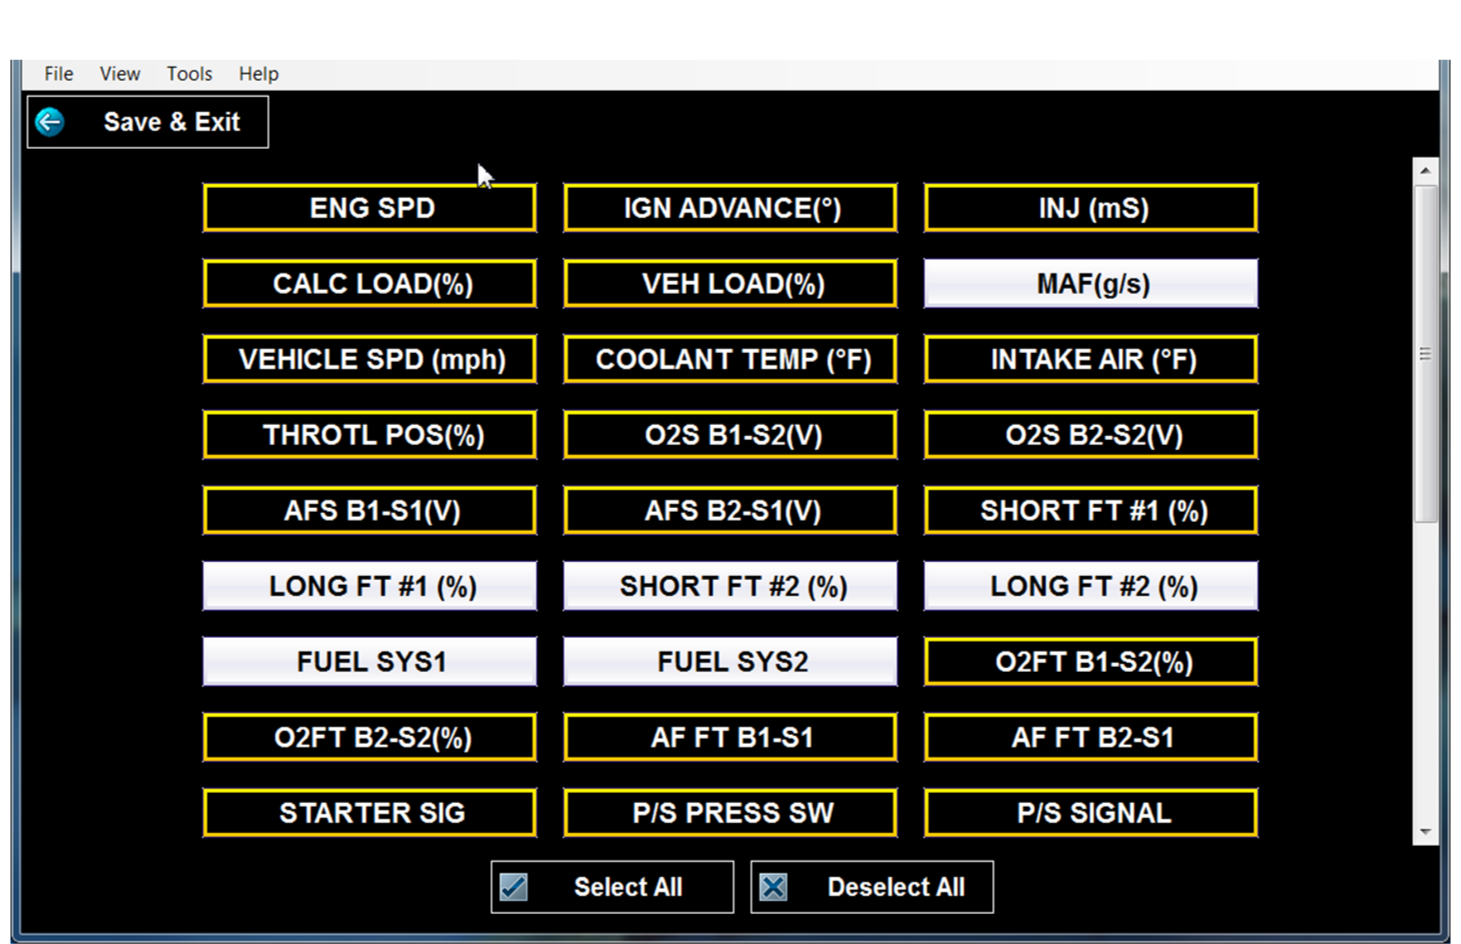Viewport: 1461px width, 944px height.
Task: Toggle the LONG FT #1 (%) parameter
Action: tap(370, 586)
